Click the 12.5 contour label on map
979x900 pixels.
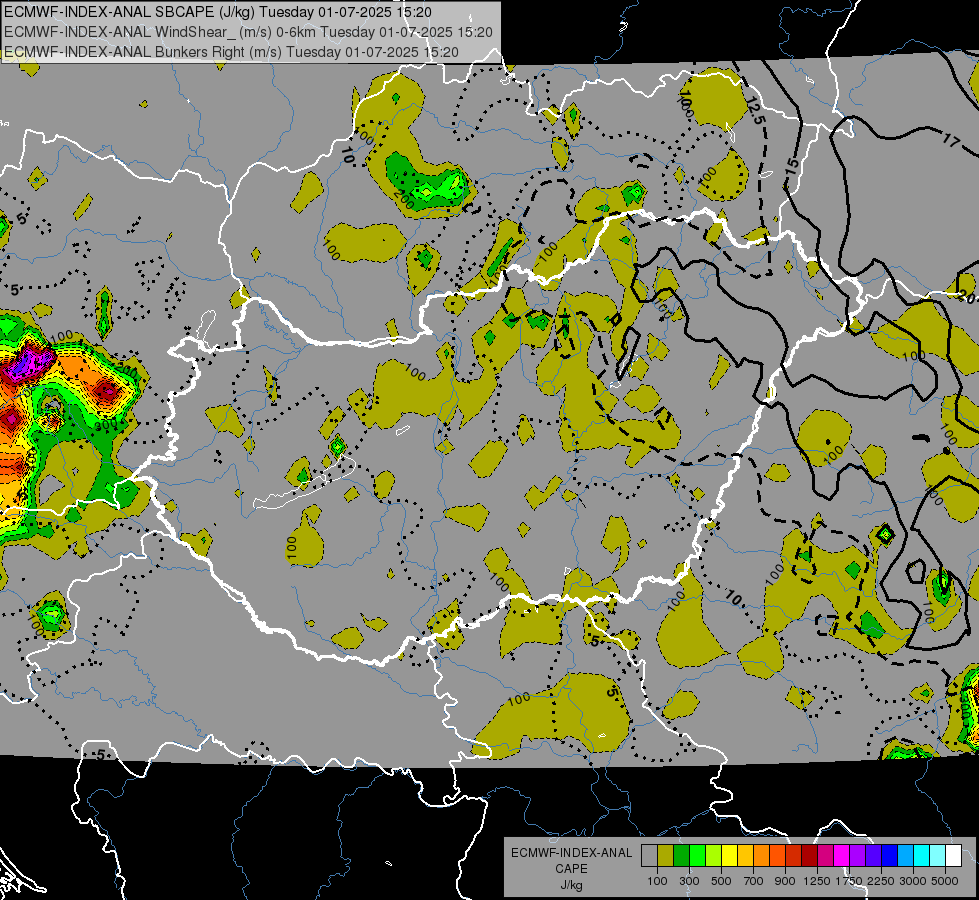[x=754, y=110]
